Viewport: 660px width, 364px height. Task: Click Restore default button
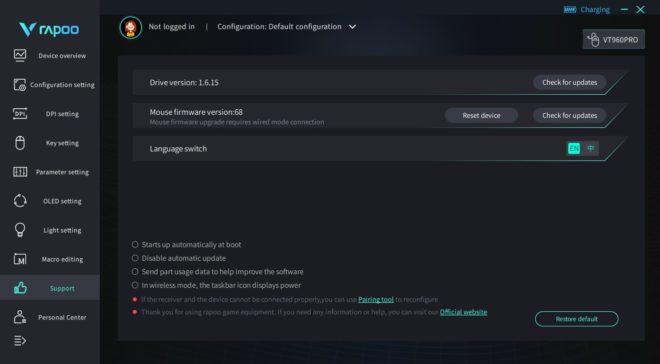[577, 319]
